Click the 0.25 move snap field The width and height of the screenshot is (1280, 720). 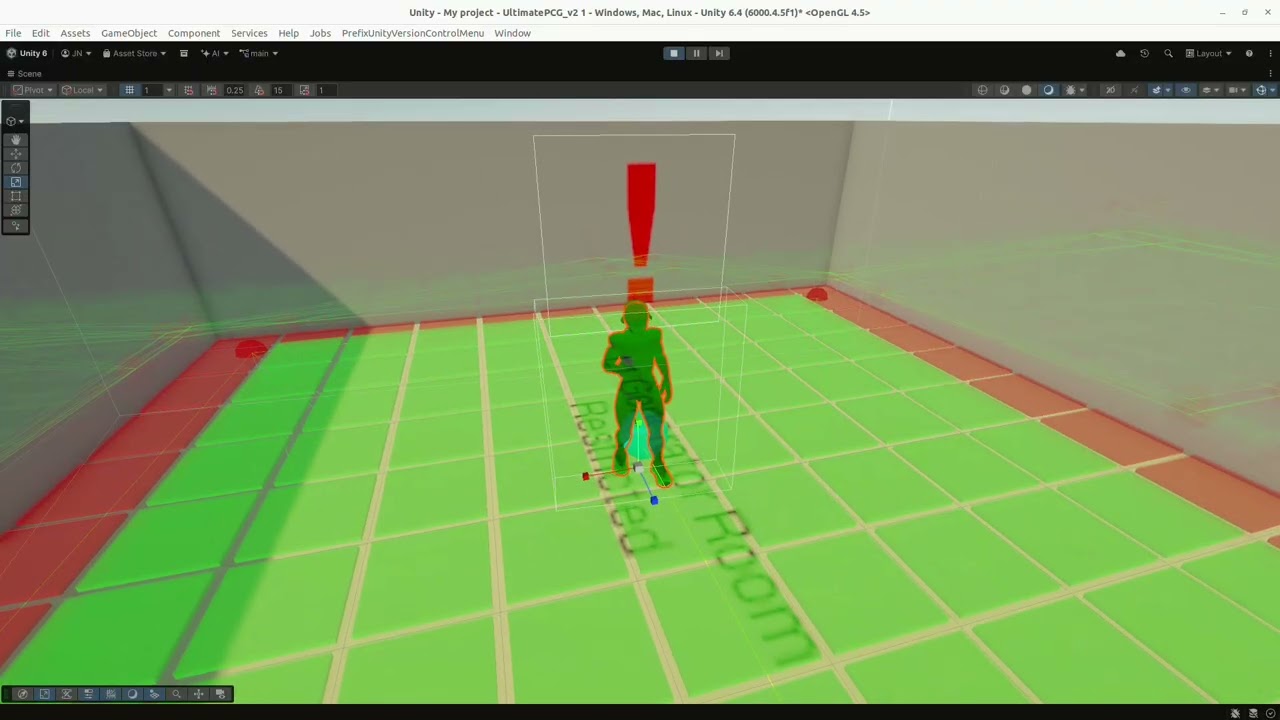pos(234,90)
